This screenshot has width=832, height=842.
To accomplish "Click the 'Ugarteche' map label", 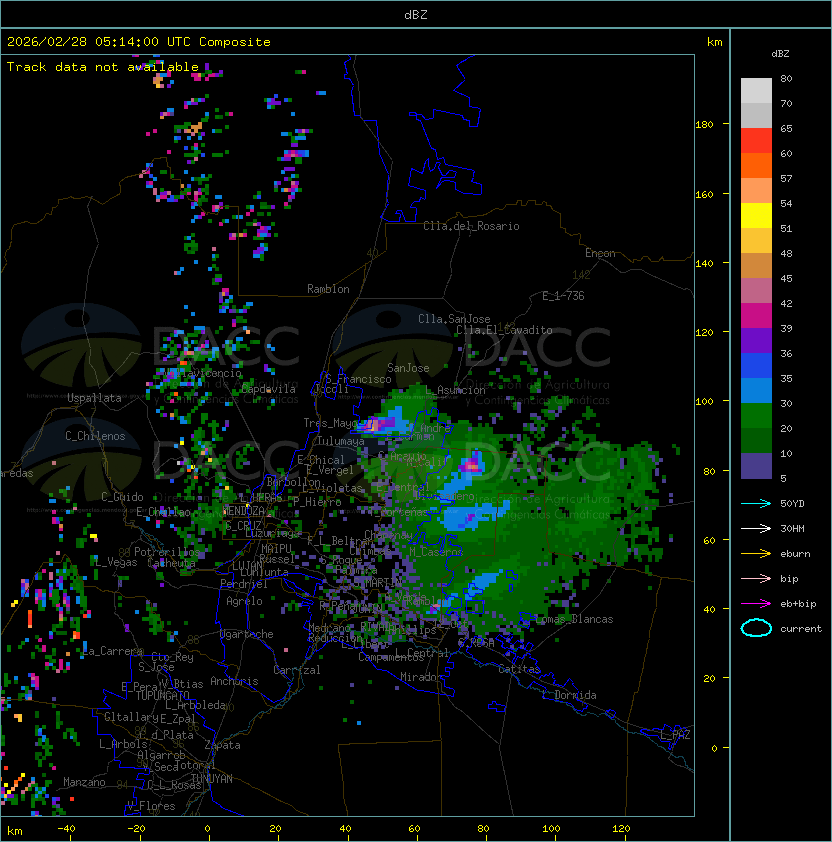I will 247,634.
